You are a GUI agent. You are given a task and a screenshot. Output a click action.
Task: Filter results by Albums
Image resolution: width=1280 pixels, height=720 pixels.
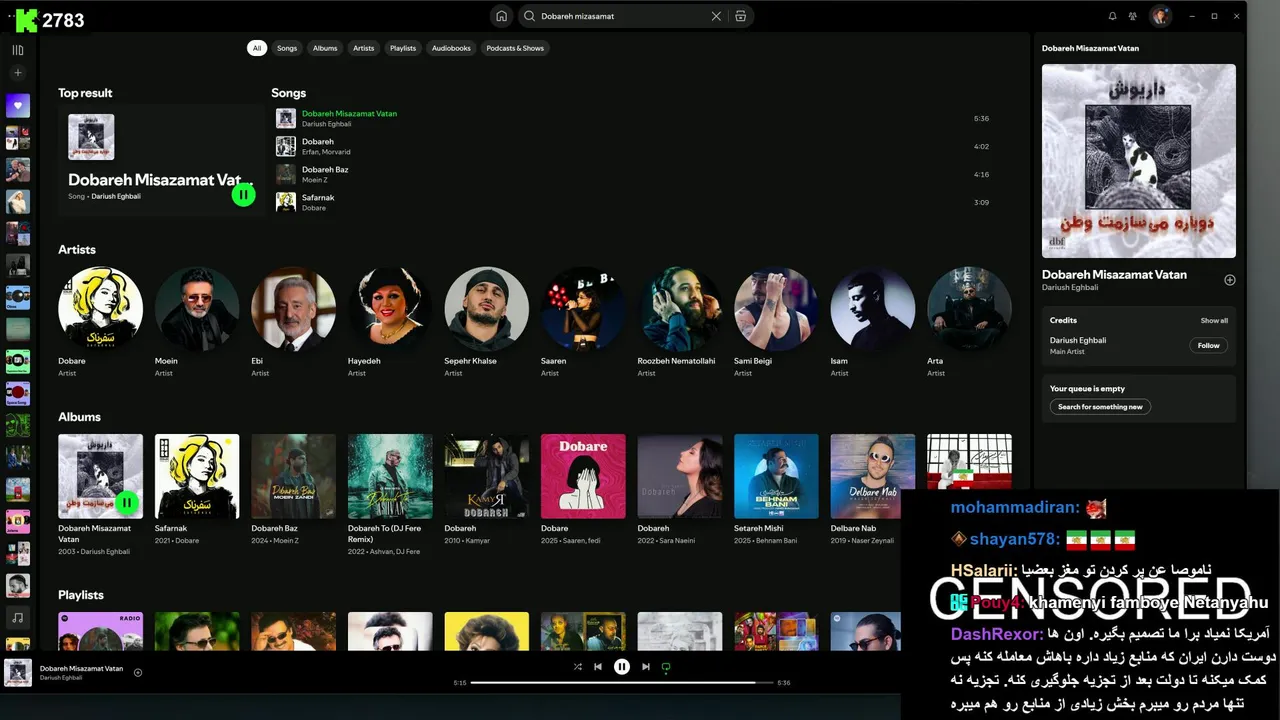coord(325,48)
